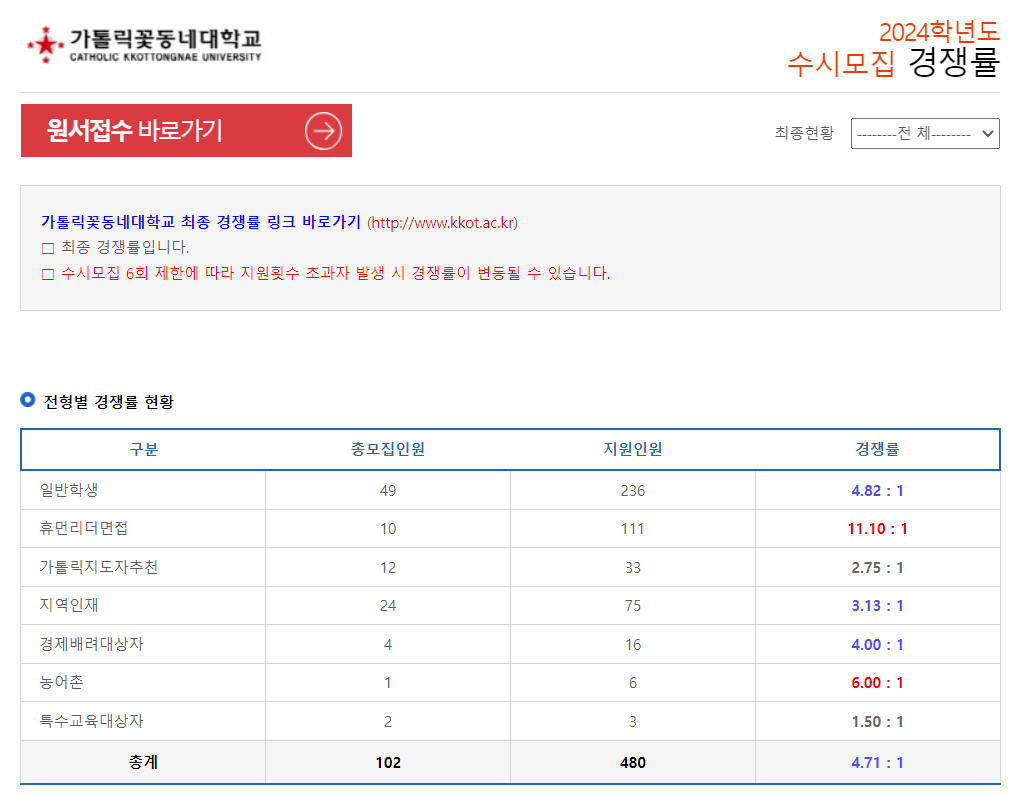Viewport: 1022px width, 797px height.
Task: Click the 원서접수 바로가기 button
Action: coord(186,130)
